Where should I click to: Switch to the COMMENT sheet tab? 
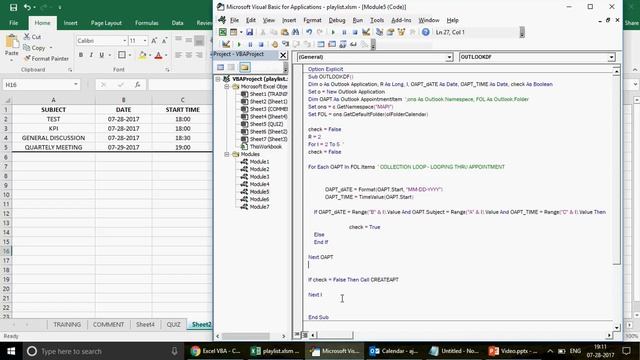pyautogui.click(x=108, y=324)
